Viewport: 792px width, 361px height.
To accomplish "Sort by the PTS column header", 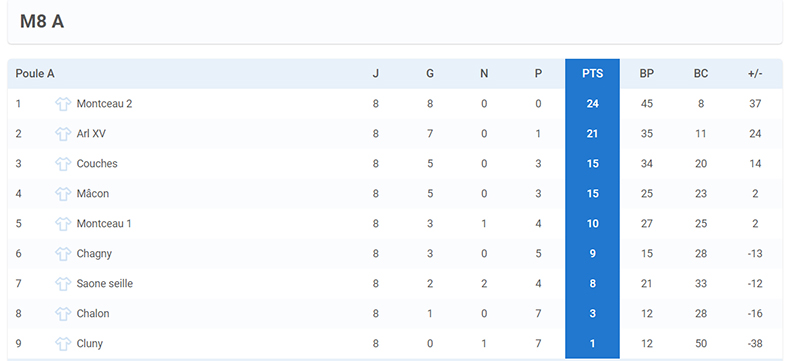I will tap(592, 74).
